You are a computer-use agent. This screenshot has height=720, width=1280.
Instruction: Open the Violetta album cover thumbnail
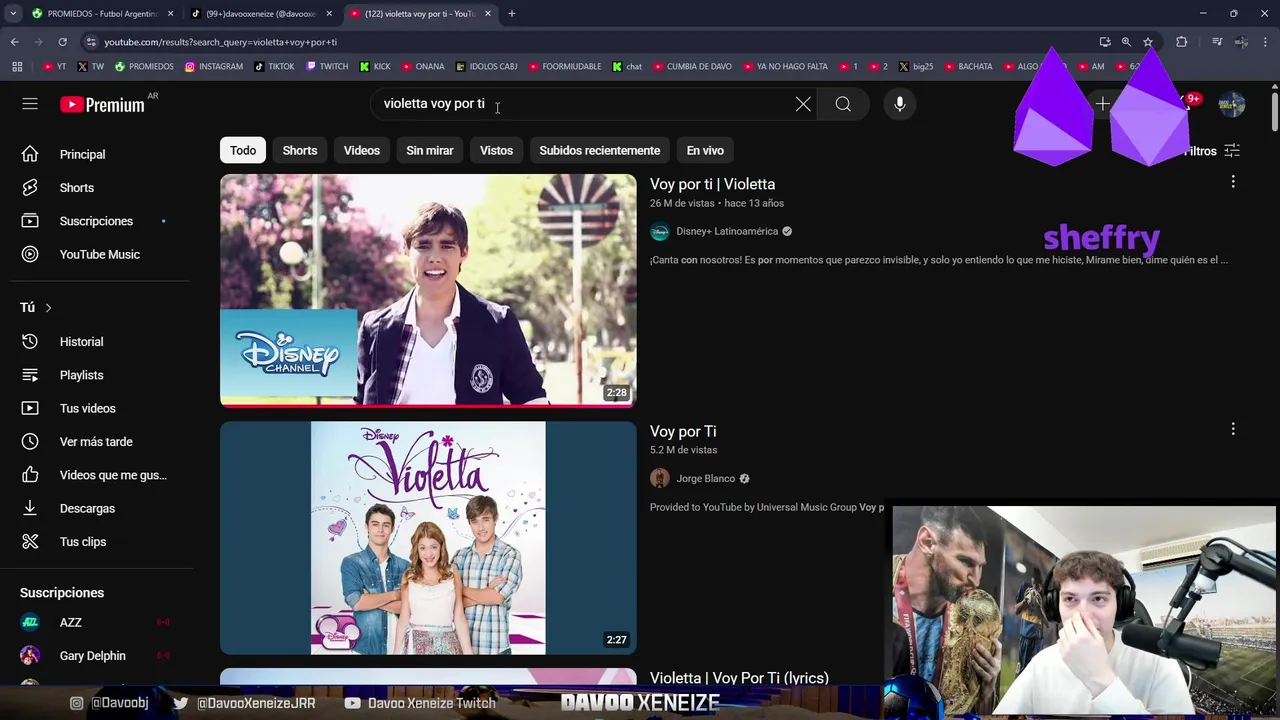pos(428,538)
